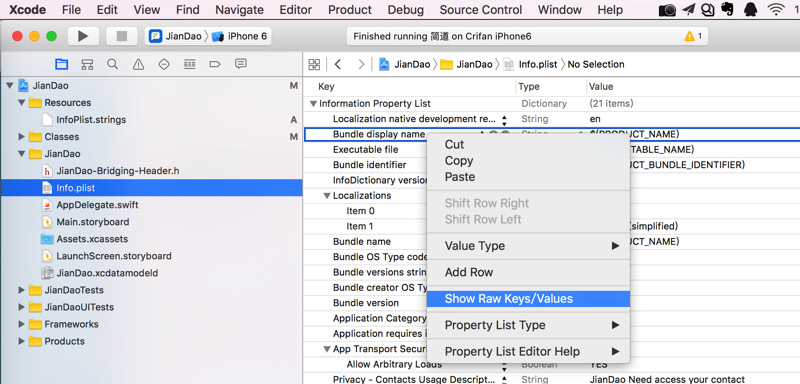The width and height of the screenshot is (800, 384).
Task: Open the Product menu
Action: tap(349, 10)
